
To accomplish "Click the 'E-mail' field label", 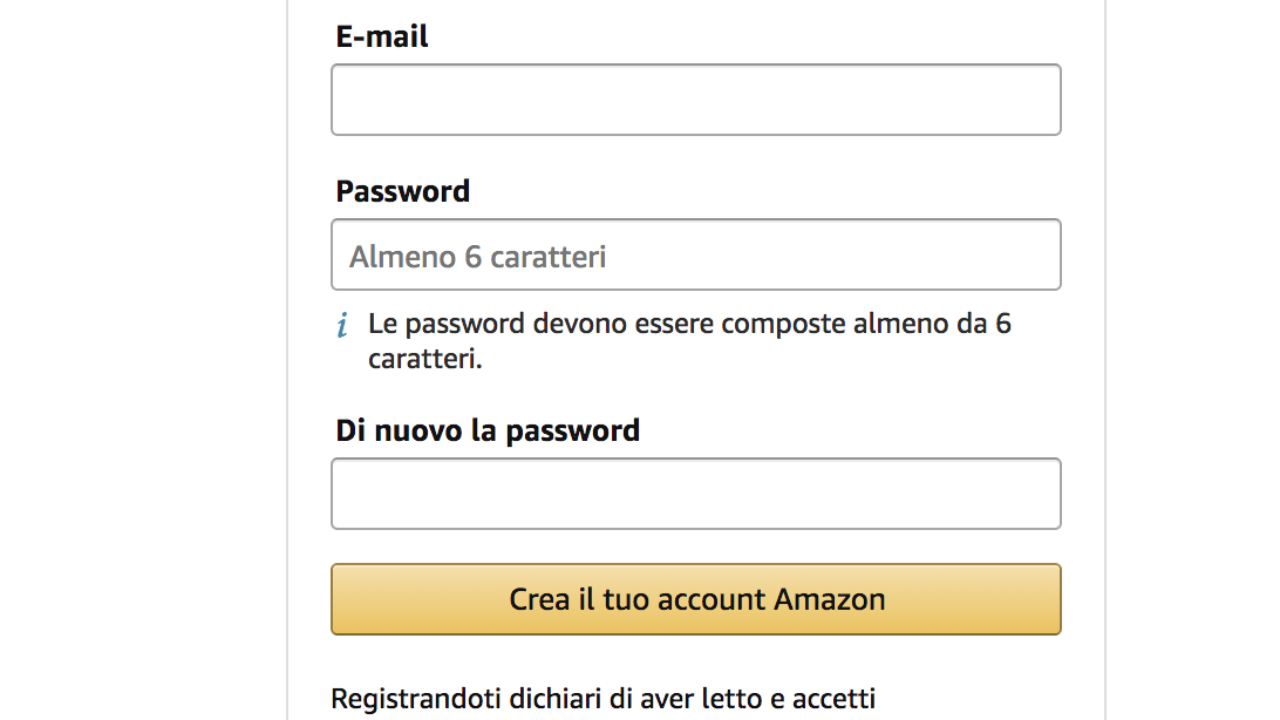I will point(382,37).
